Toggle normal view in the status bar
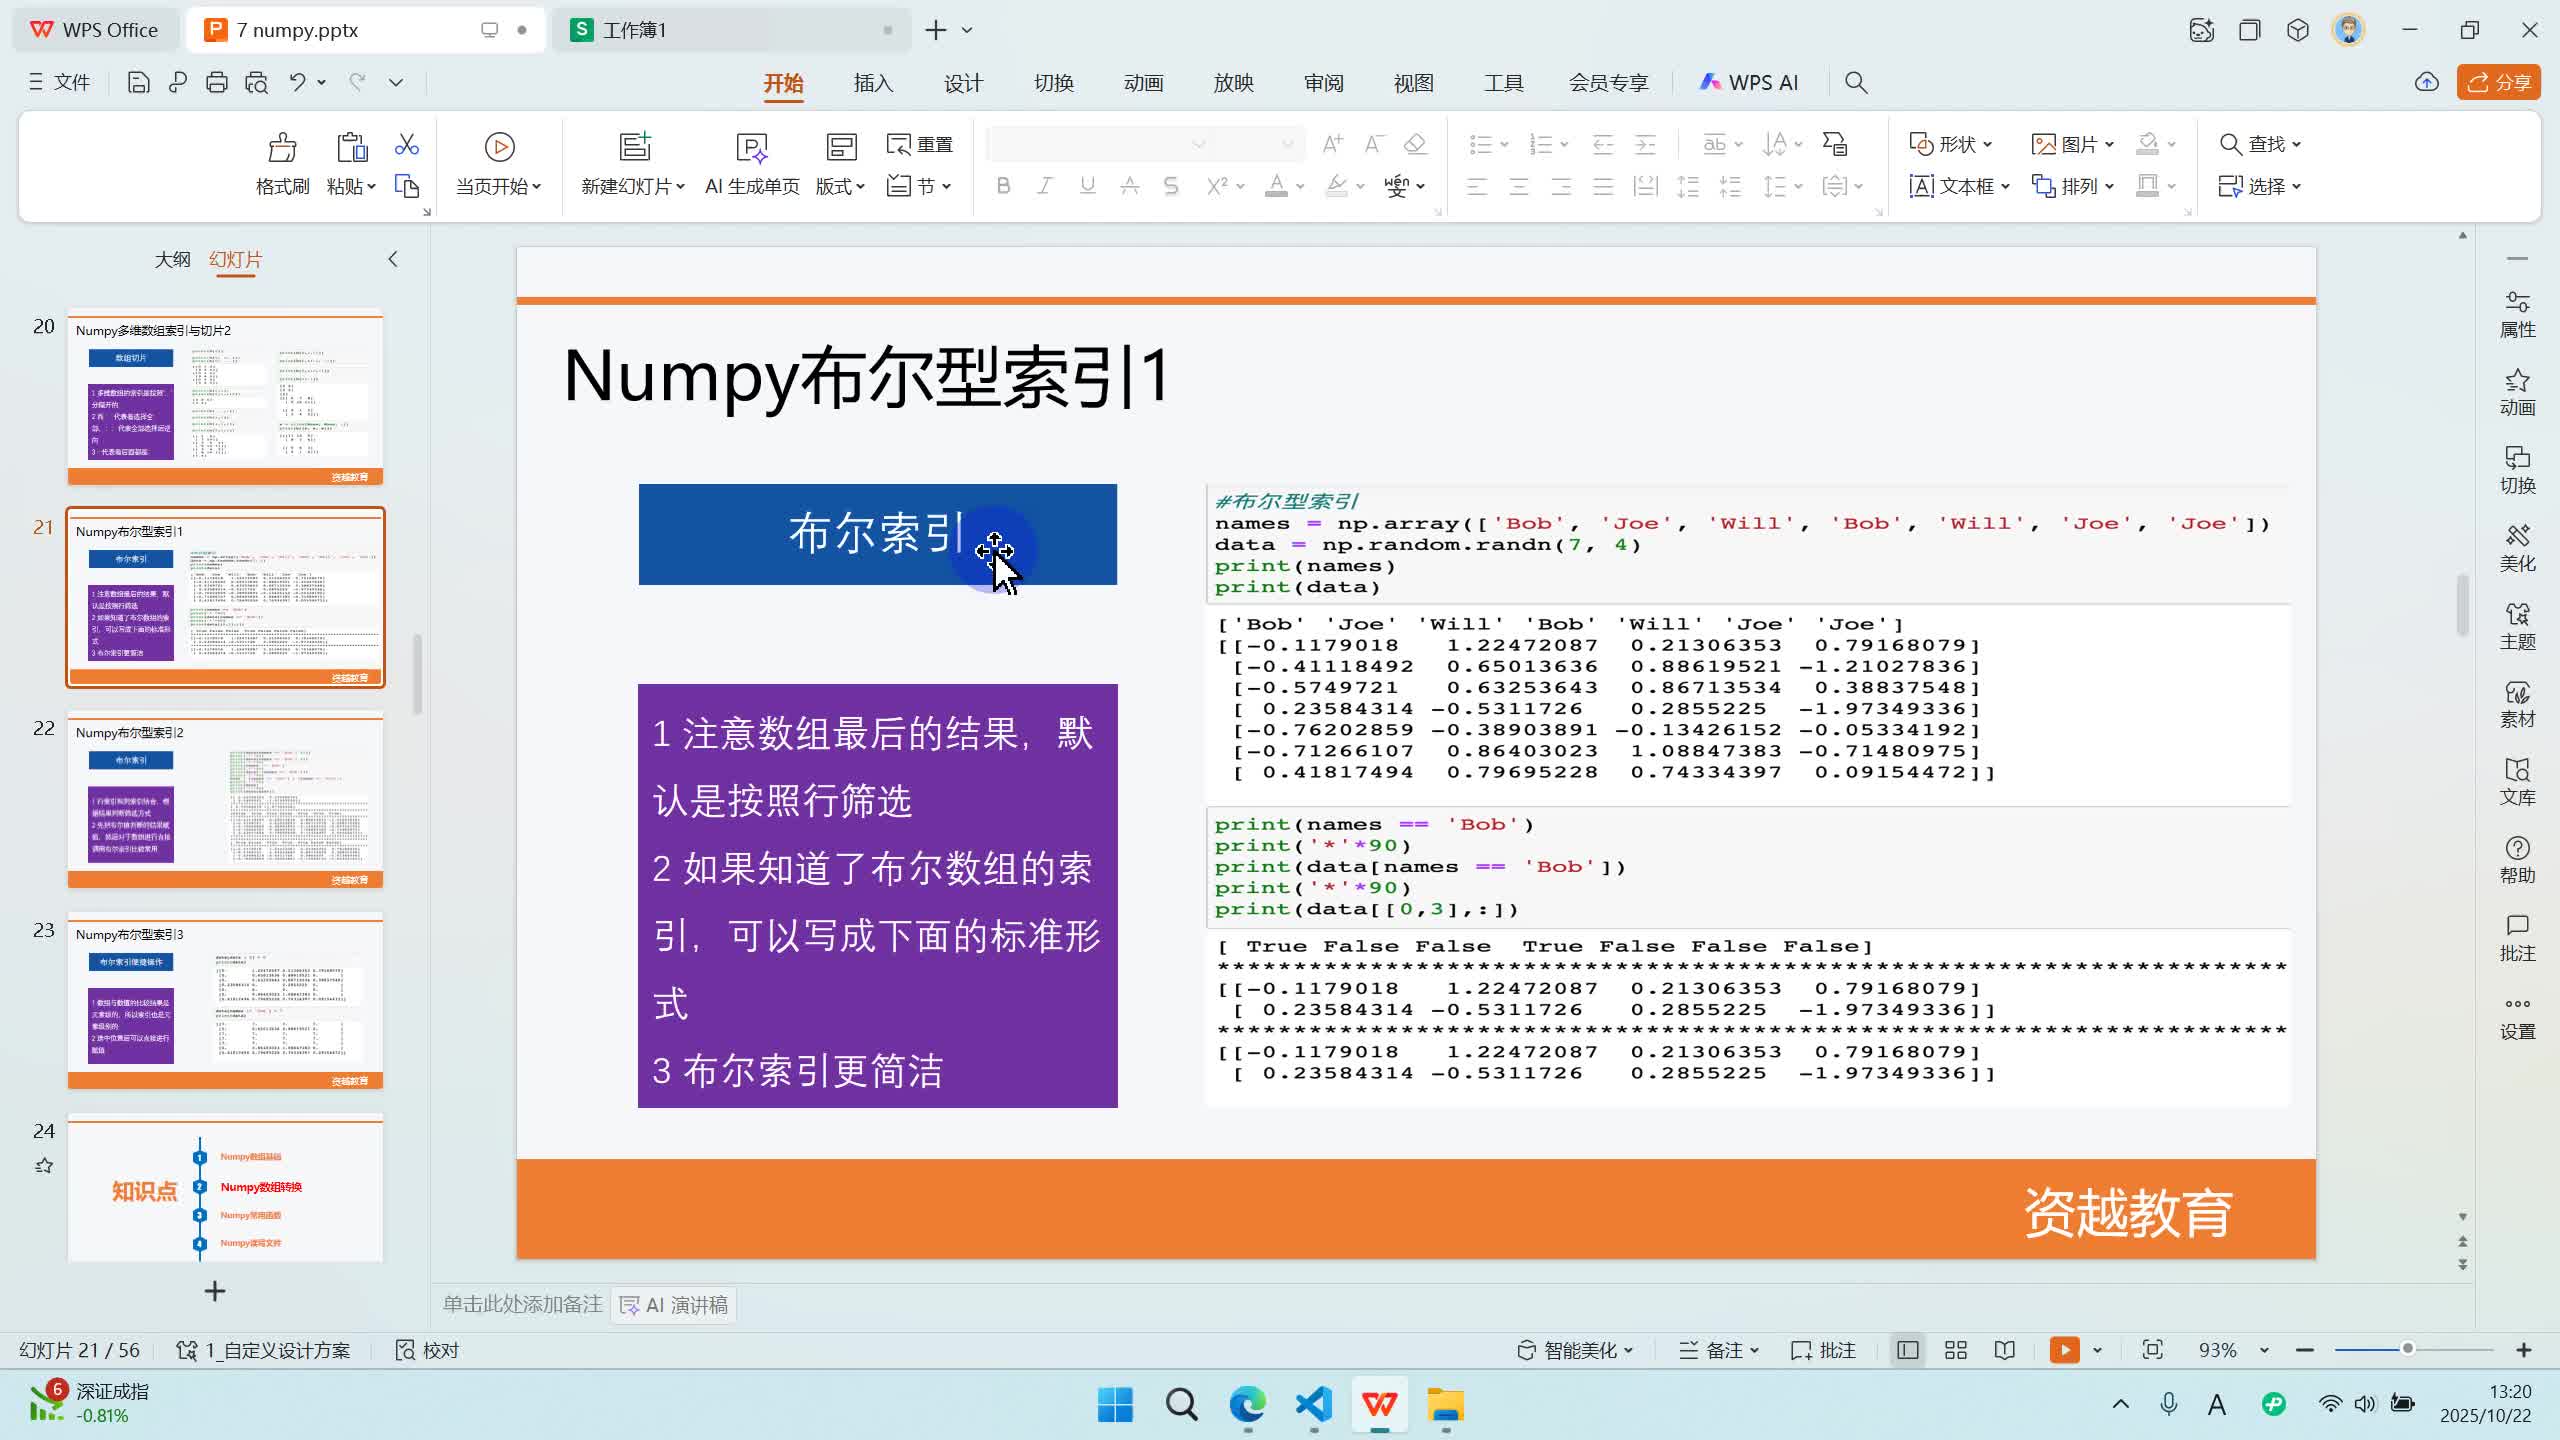Screen dimensions: 2560x1440 coord(1907,1350)
